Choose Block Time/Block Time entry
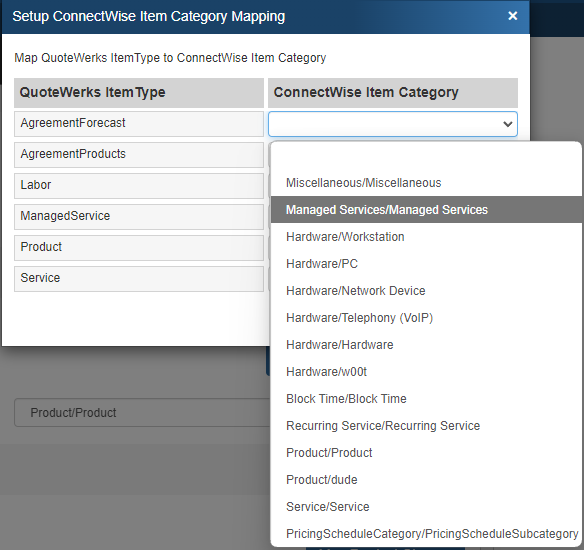This screenshot has width=584, height=550. [426, 399]
